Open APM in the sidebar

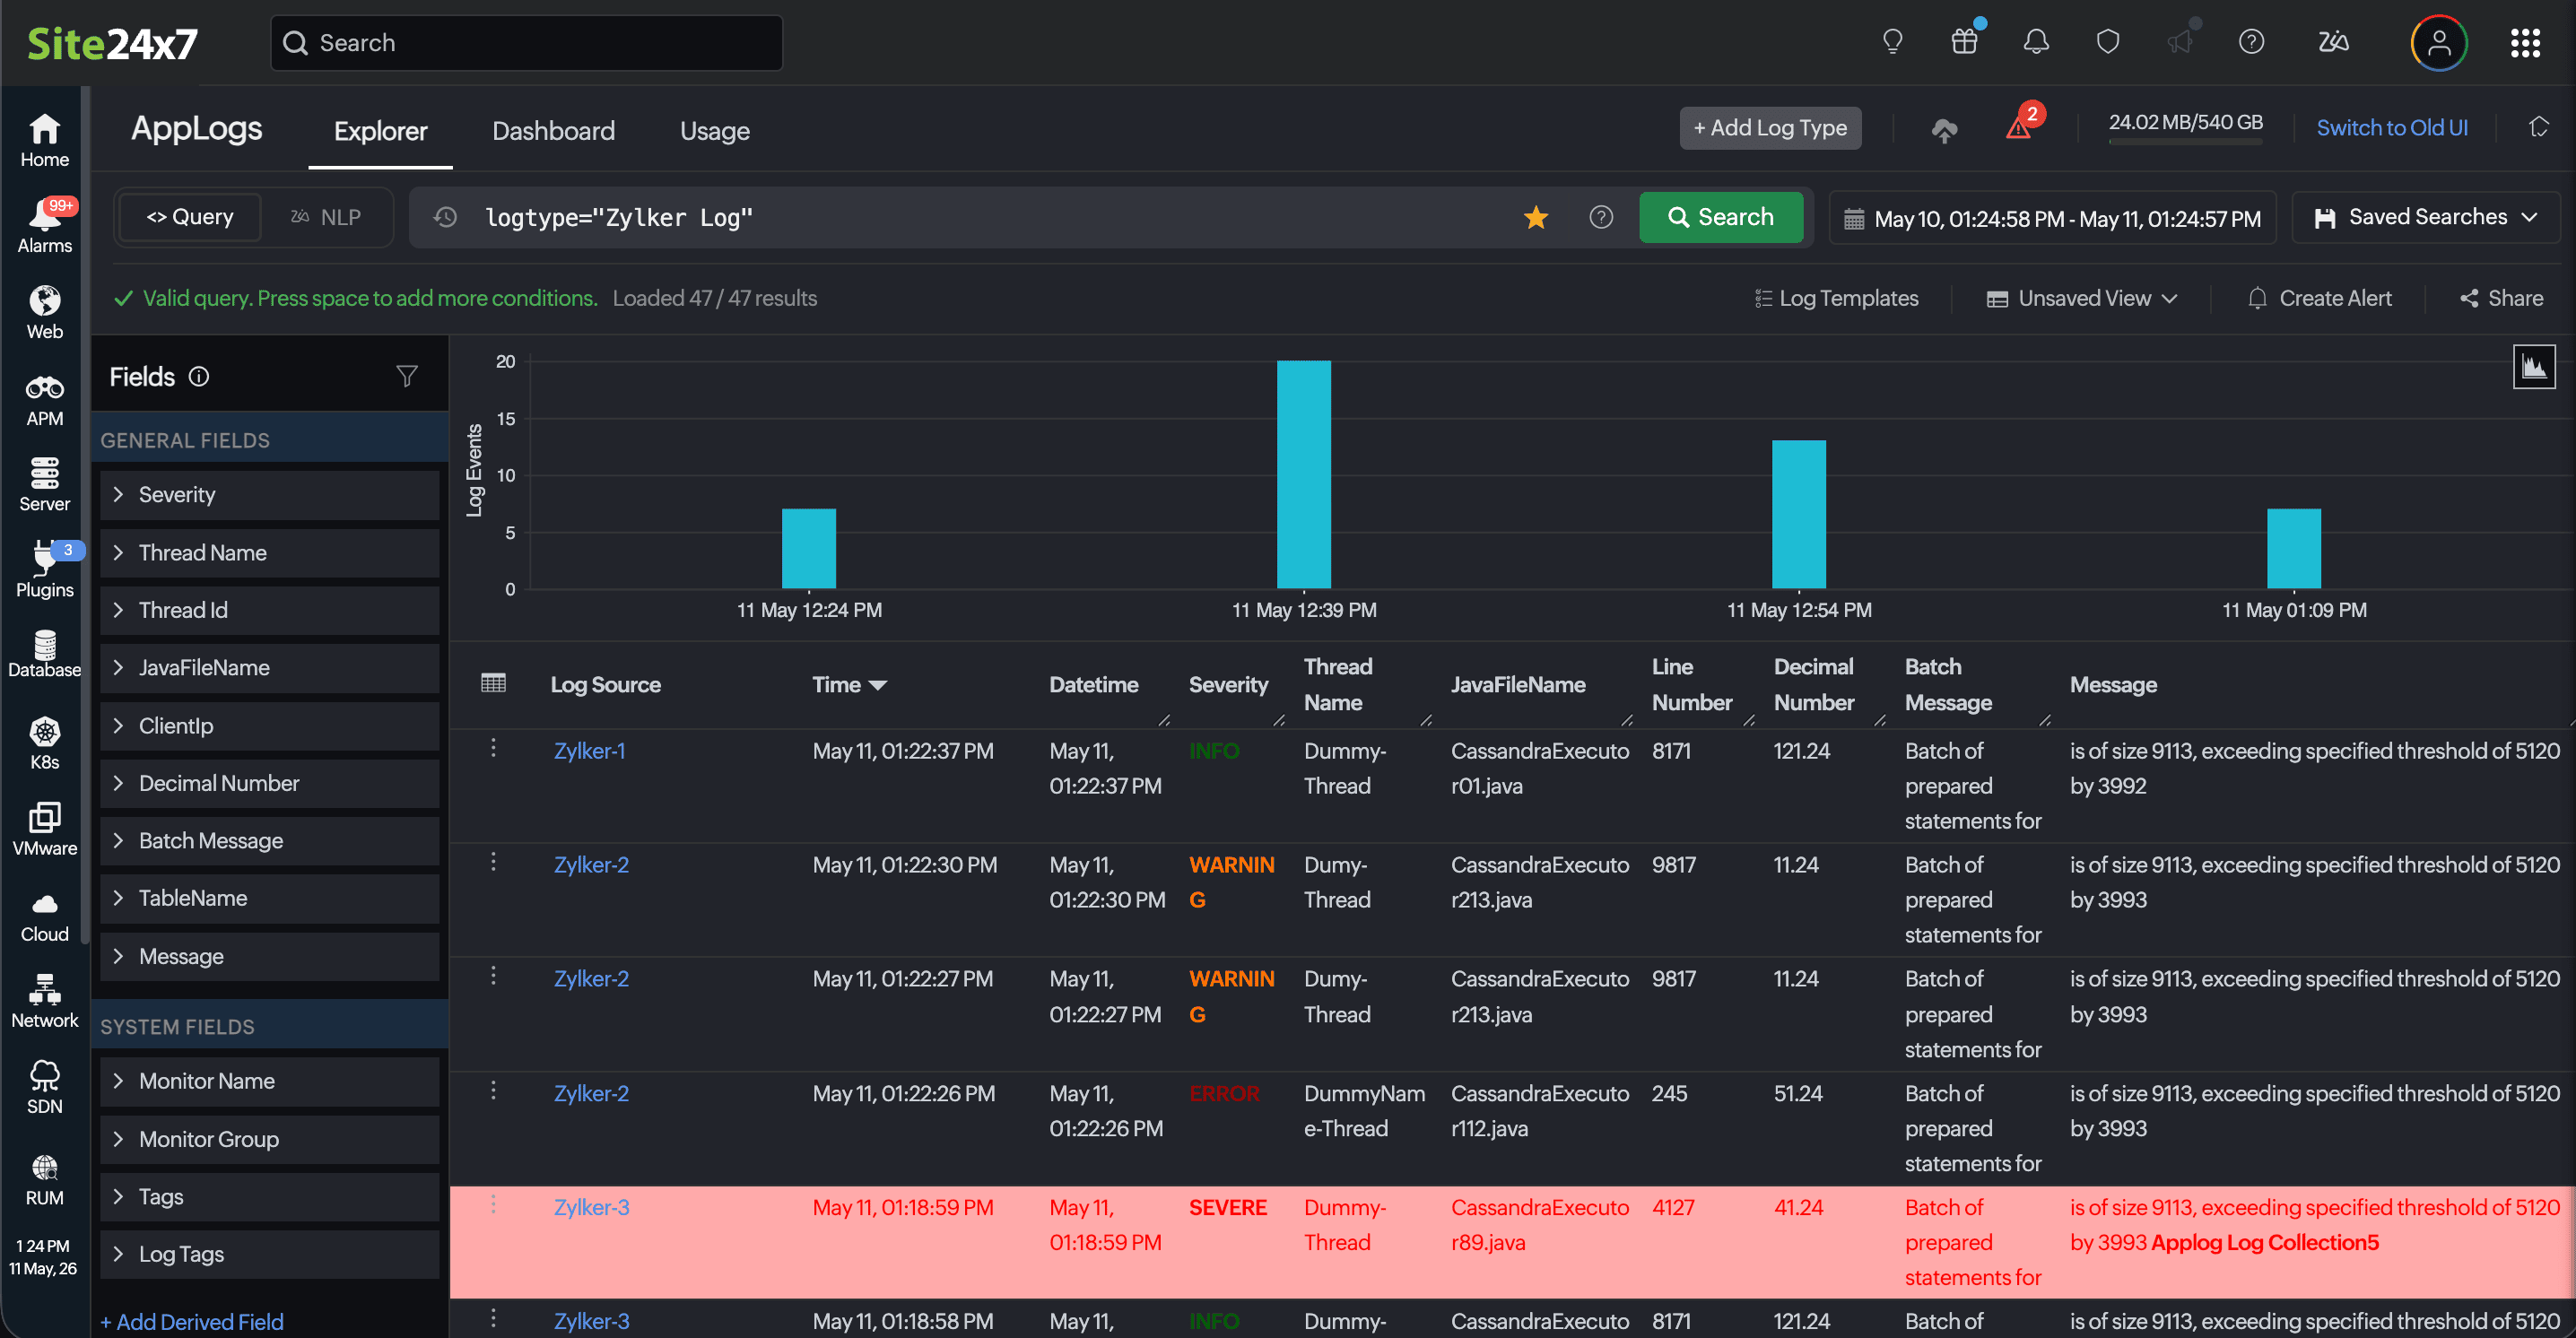click(44, 399)
